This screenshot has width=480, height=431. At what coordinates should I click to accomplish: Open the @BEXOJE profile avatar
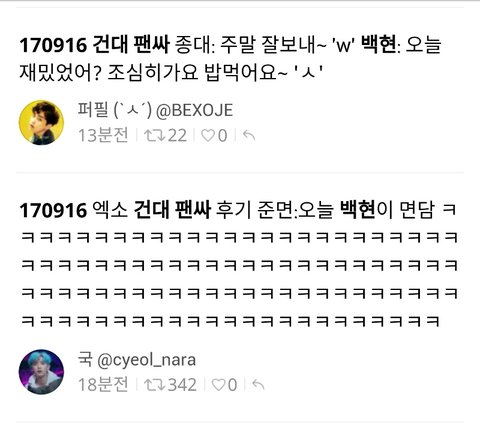pos(41,122)
